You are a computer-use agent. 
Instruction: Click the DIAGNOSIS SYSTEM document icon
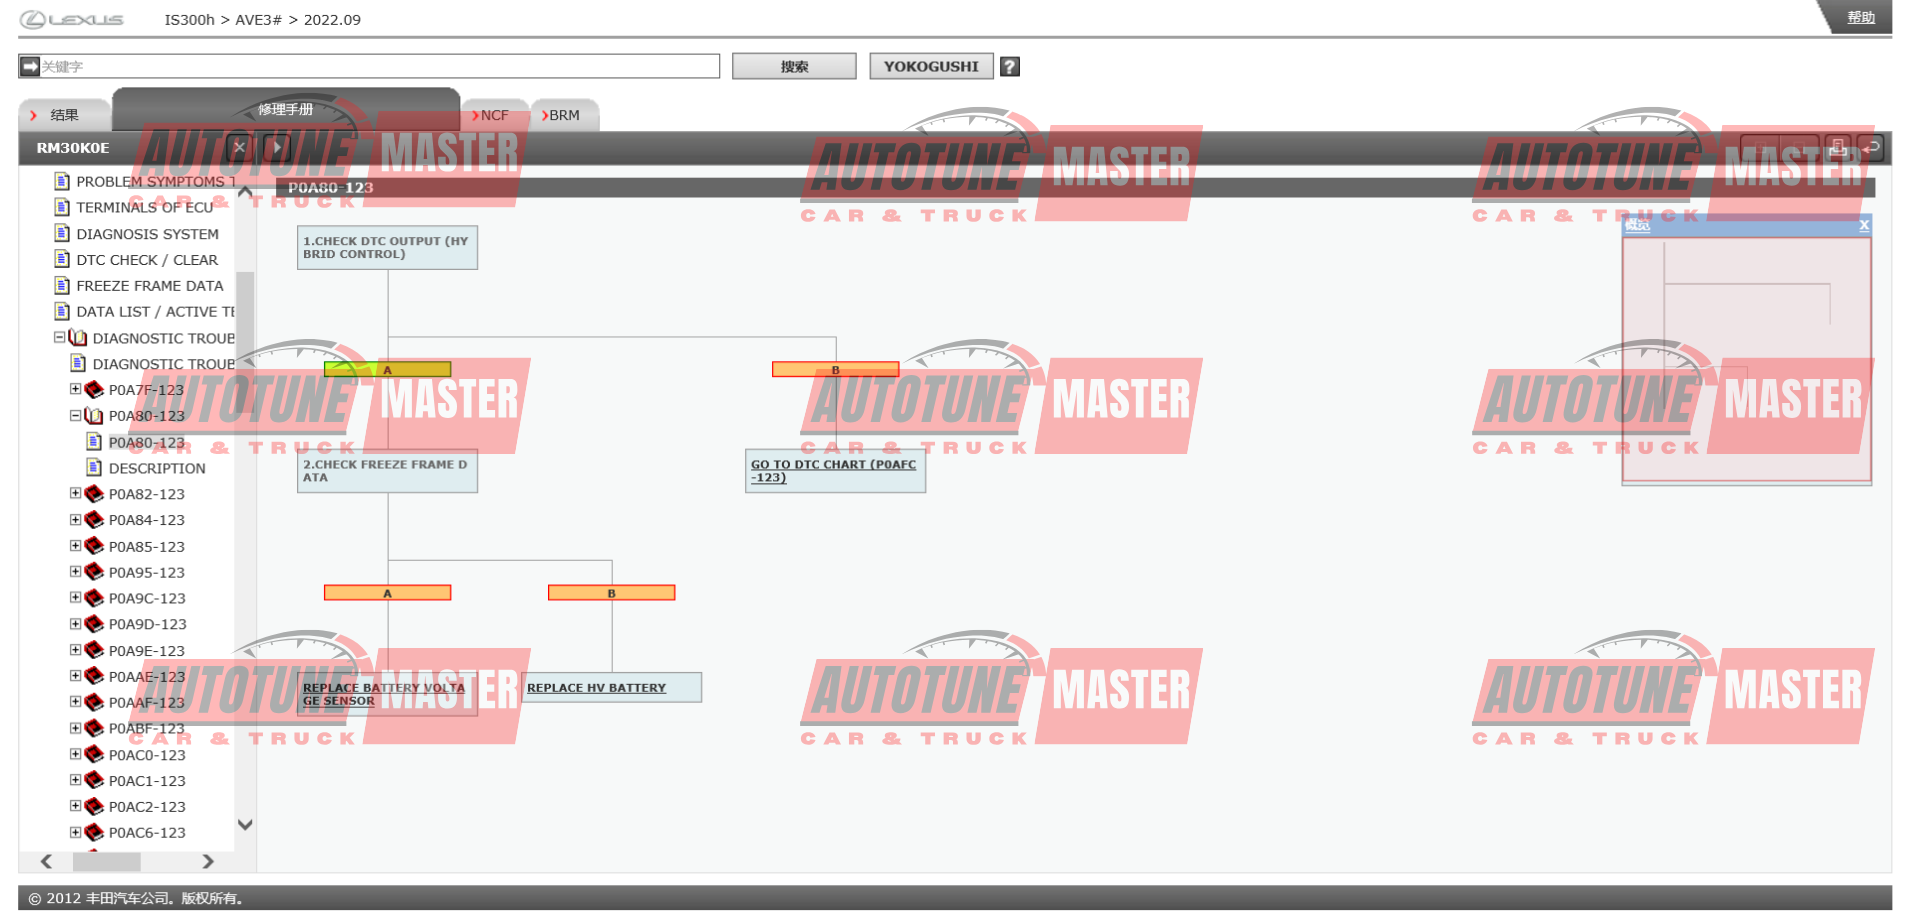62,233
